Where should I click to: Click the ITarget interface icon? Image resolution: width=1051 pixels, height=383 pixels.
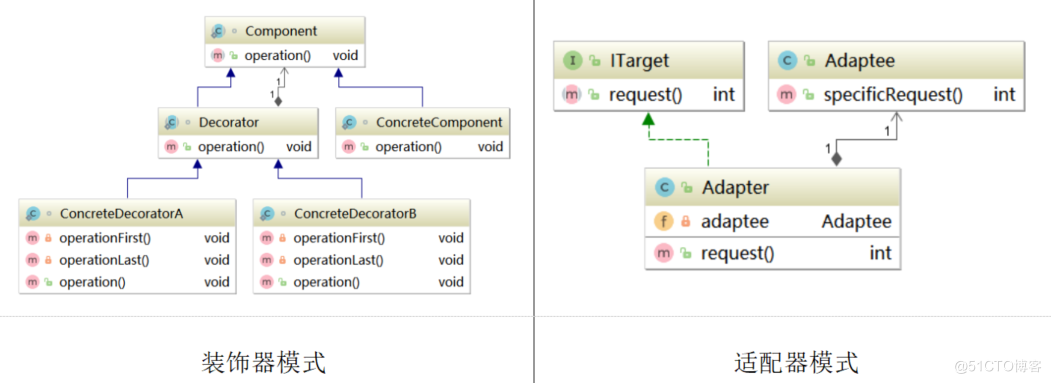(572, 61)
